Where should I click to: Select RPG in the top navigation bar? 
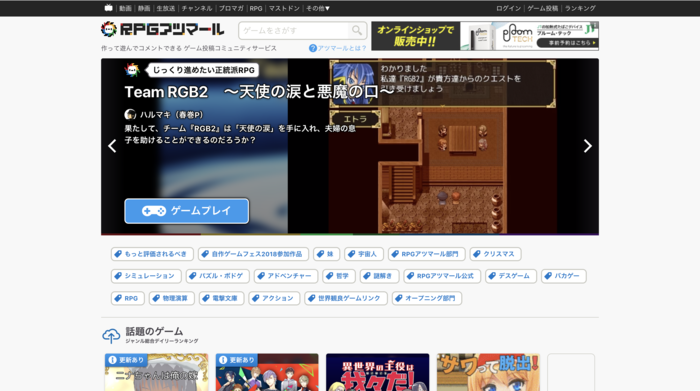[x=256, y=8]
